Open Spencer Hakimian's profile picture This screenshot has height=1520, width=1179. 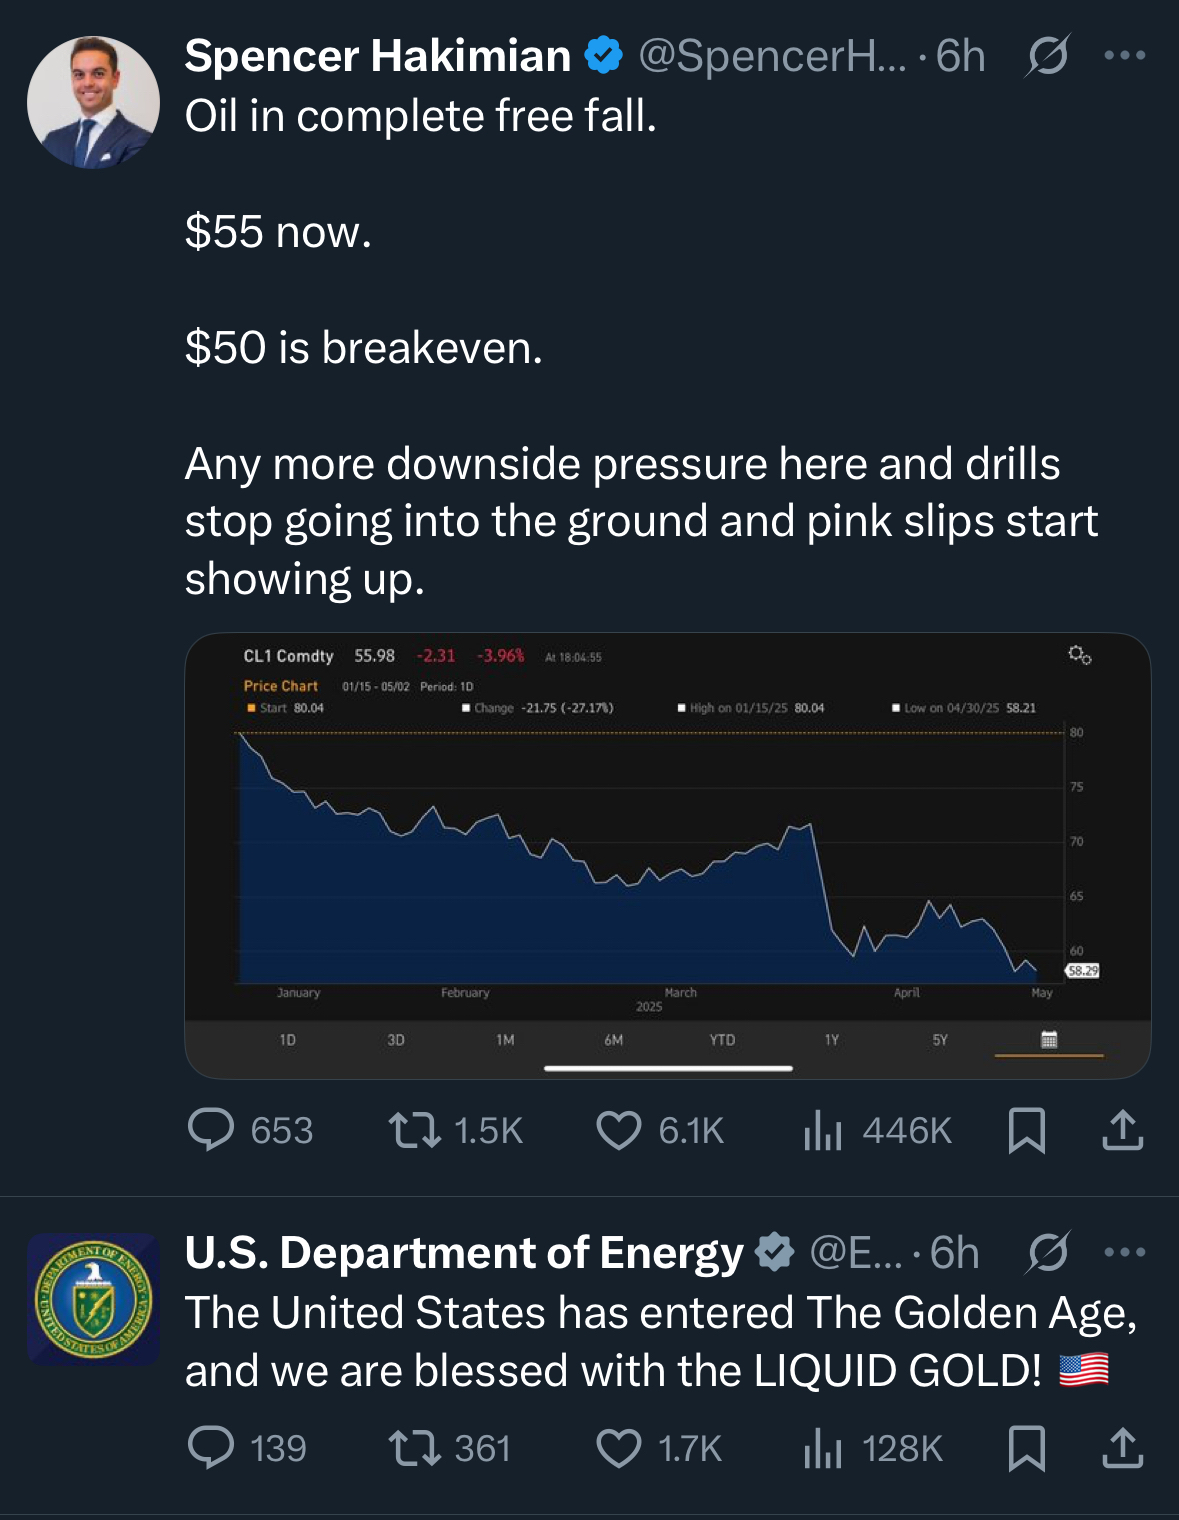(93, 102)
